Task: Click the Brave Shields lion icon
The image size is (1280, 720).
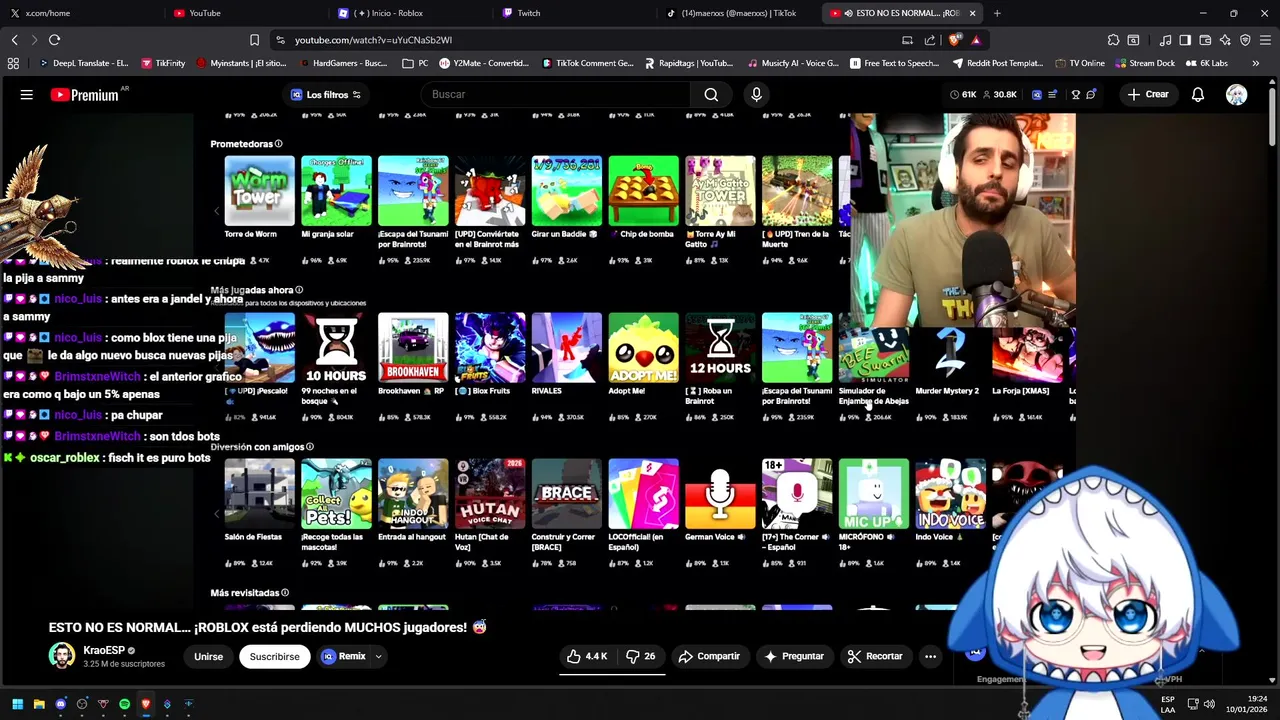Action: pos(955,40)
